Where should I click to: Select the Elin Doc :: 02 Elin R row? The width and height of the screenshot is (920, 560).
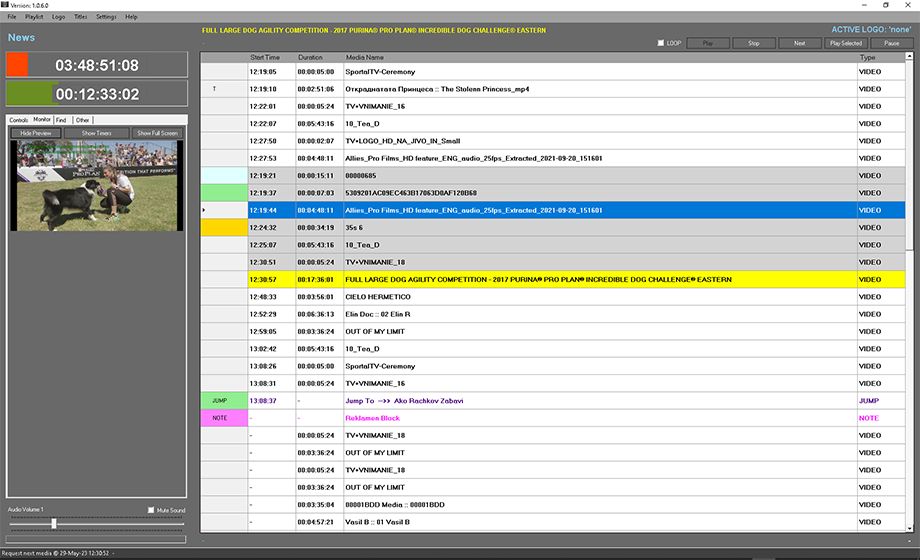click(553, 314)
